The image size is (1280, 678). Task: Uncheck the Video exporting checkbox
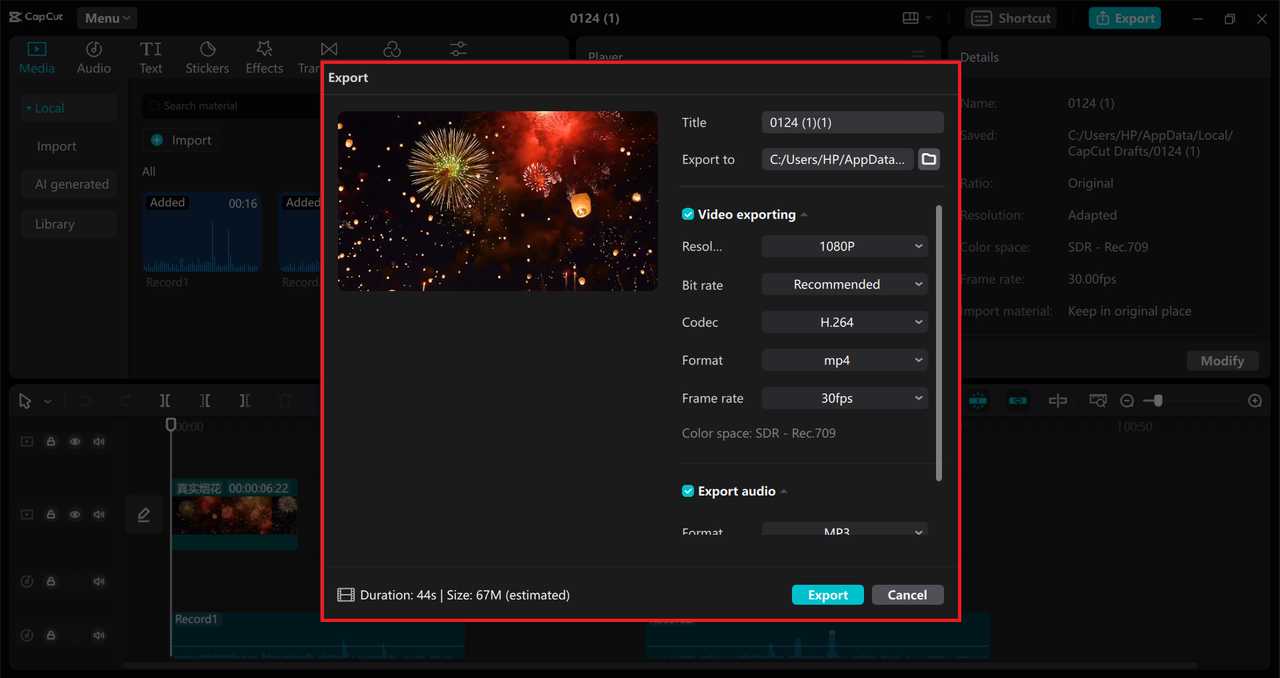pos(688,214)
